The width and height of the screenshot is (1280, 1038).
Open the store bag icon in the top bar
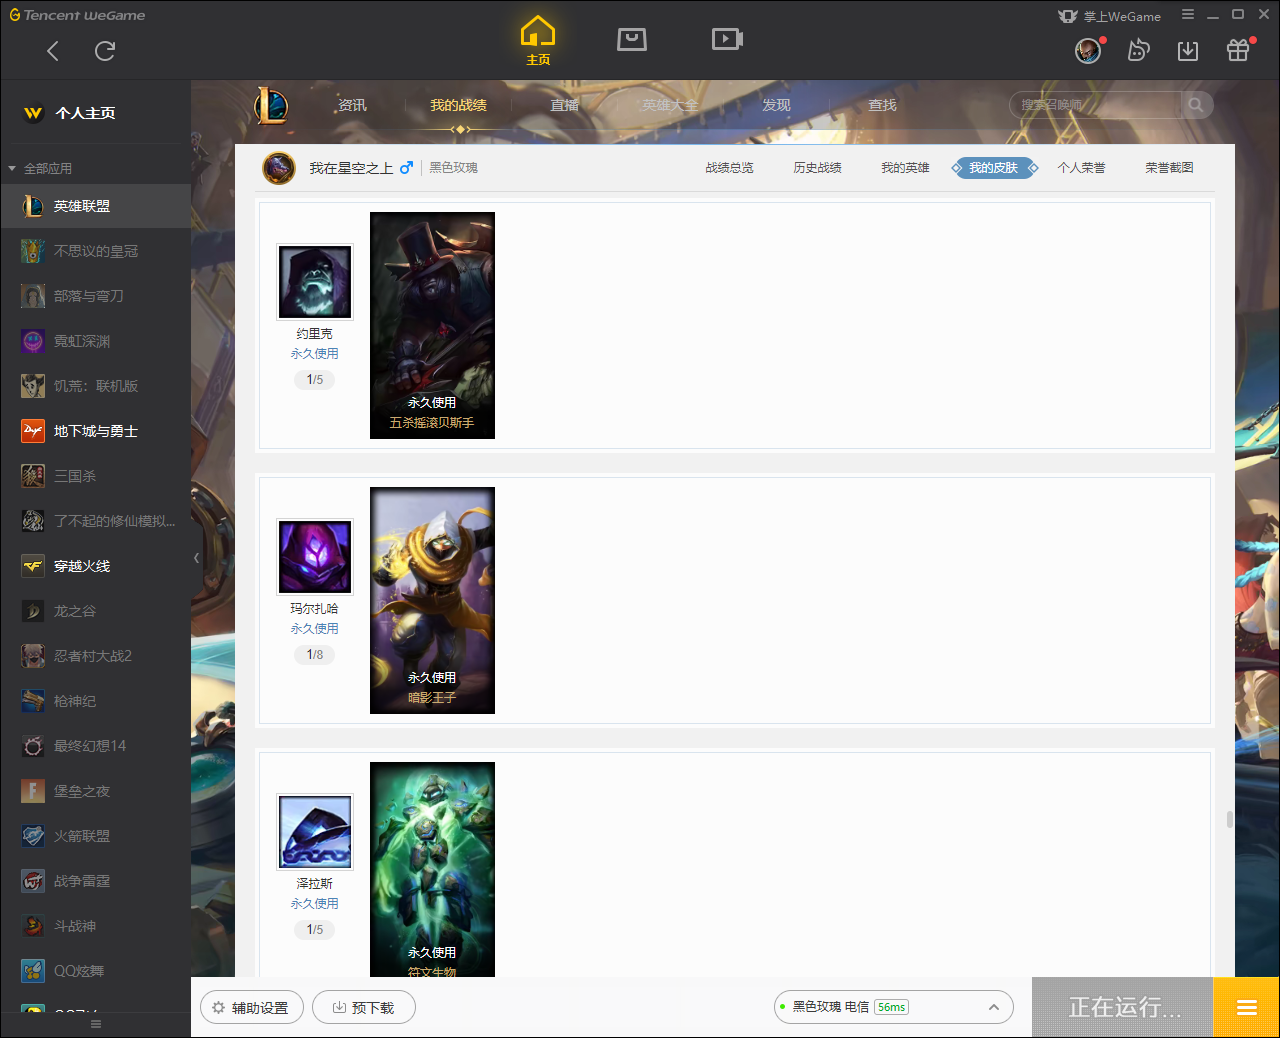pos(632,39)
